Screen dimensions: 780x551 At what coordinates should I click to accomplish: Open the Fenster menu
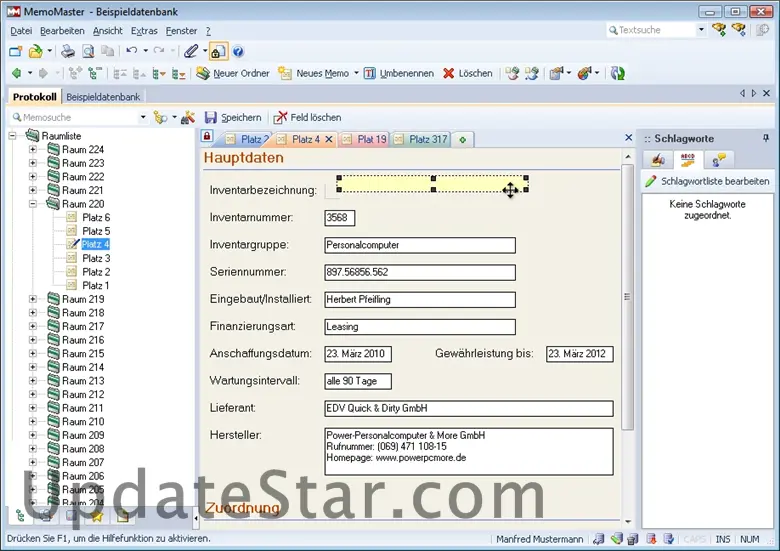[x=182, y=31]
